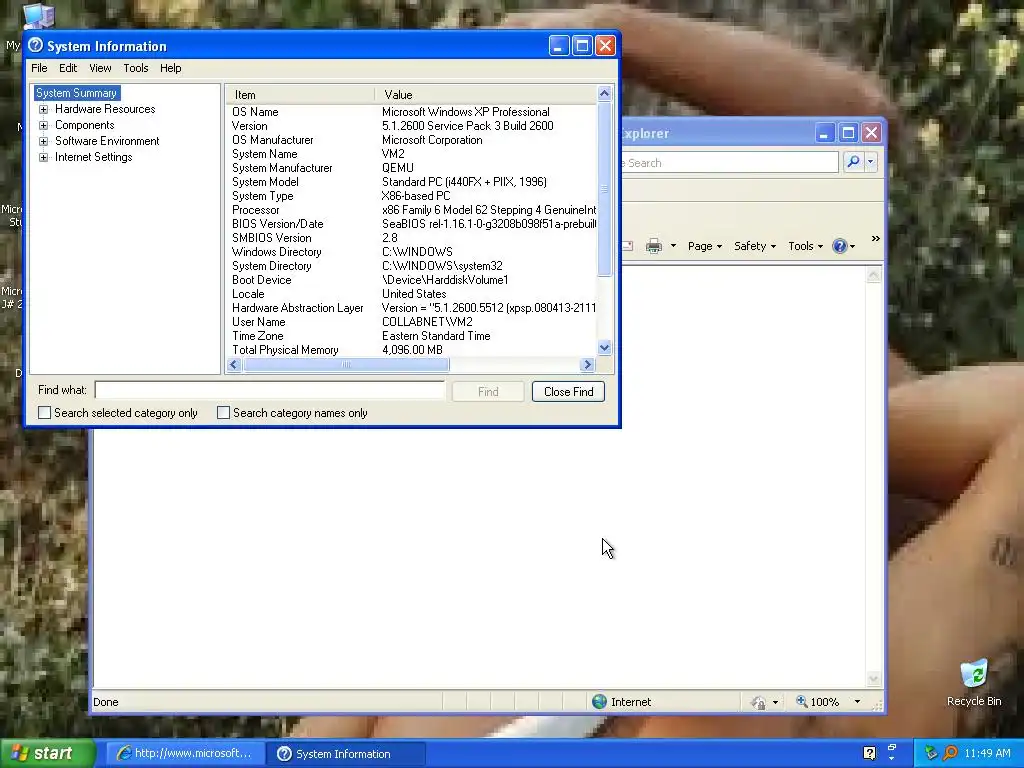Click the Protected Mode lock icon in status bar
The image size is (1024, 768).
click(758, 703)
